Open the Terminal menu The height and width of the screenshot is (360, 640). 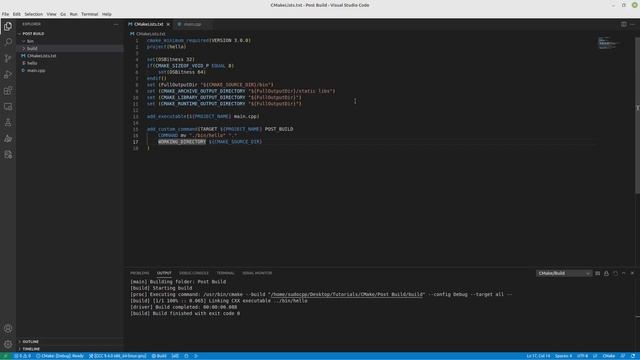point(89,14)
